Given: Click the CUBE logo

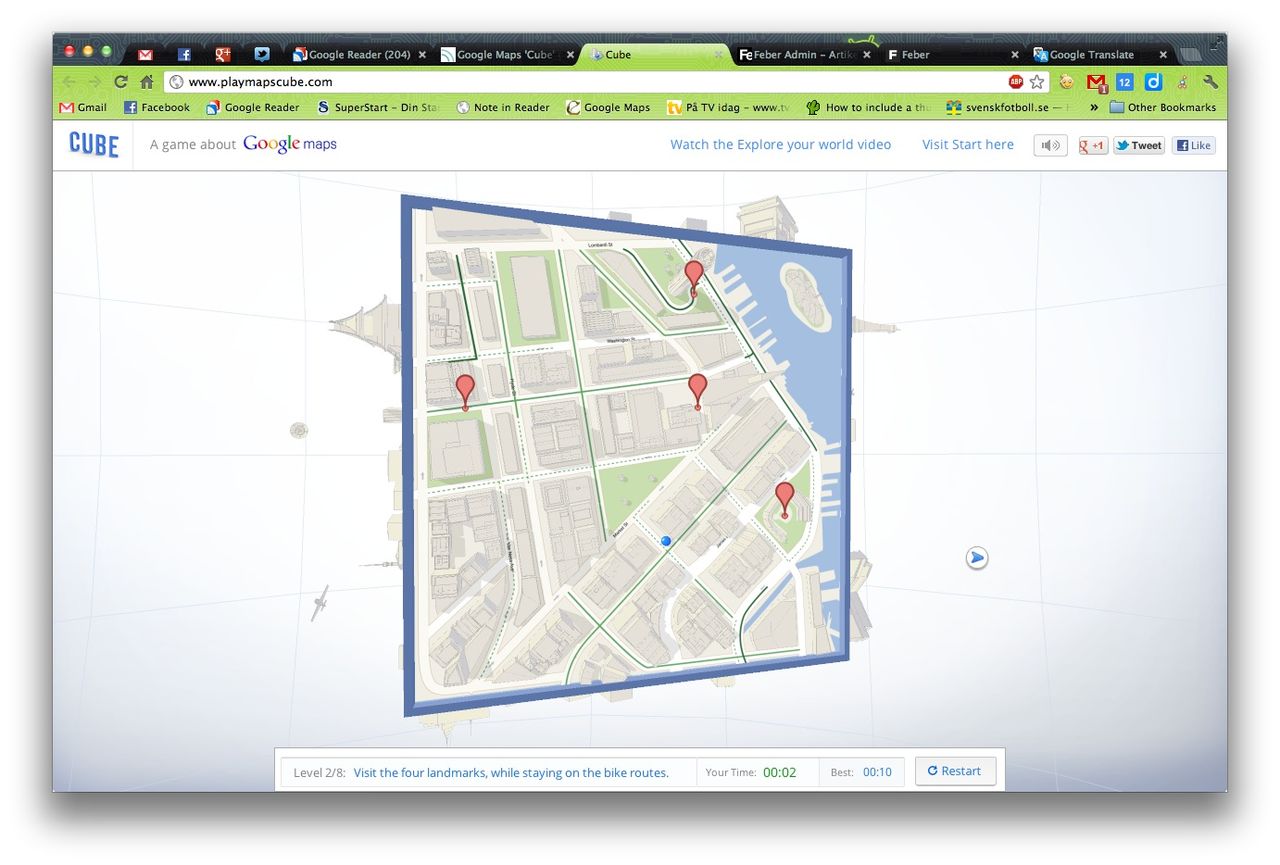Looking at the screenshot, I should pos(94,145).
